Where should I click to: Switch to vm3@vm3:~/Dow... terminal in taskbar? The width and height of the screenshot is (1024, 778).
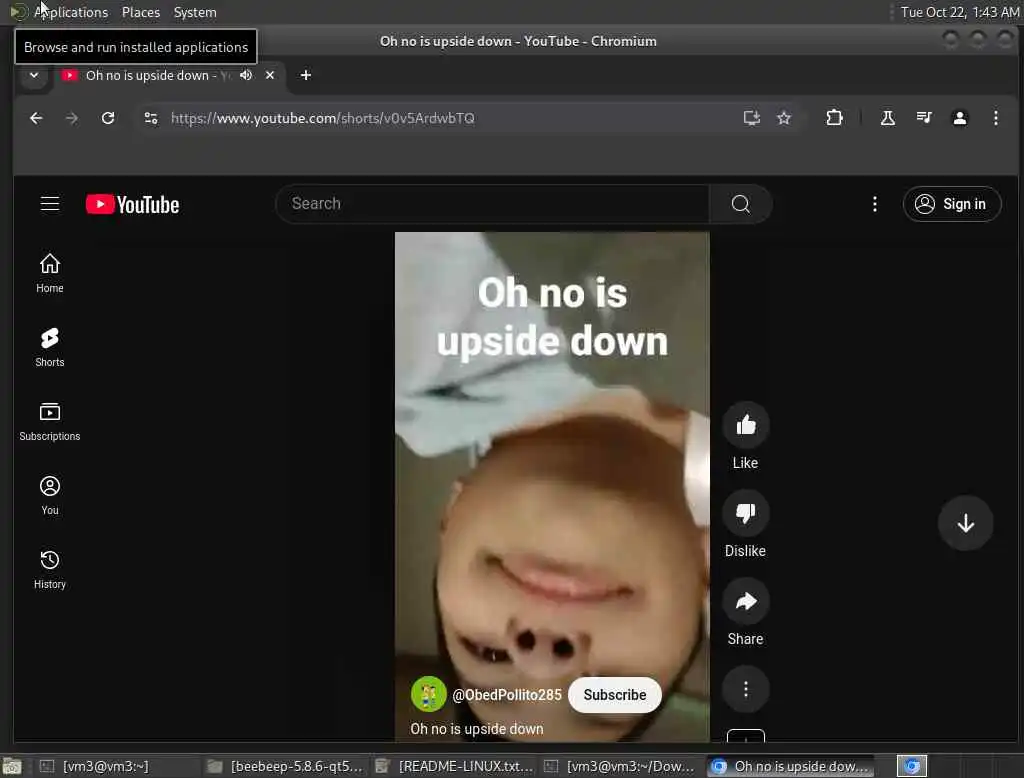(x=620, y=766)
